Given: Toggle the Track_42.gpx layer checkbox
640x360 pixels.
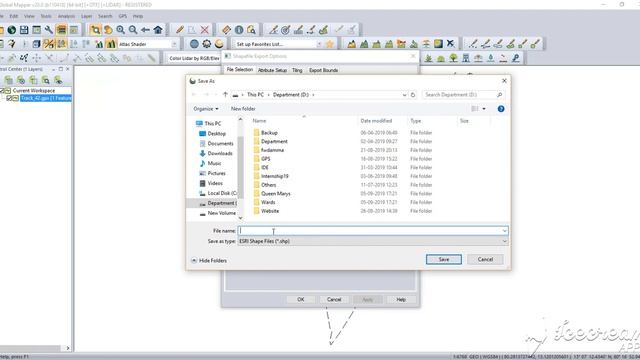Looking at the screenshot, I should [9, 98].
